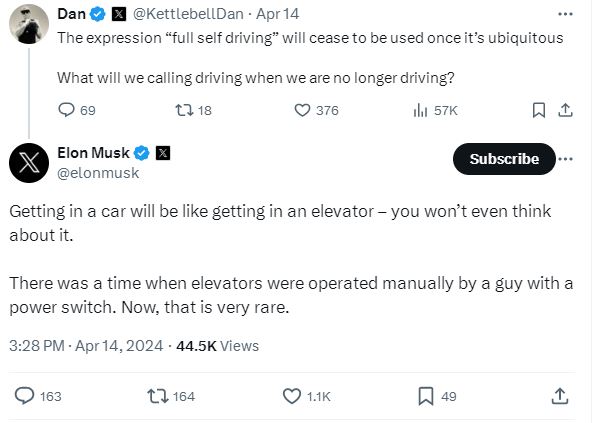
Task: Open more options on Dan's post
Action: (x=565, y=14)
